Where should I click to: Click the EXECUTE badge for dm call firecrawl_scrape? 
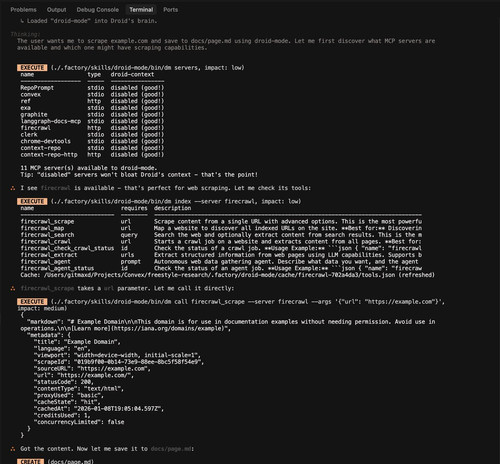32,302
